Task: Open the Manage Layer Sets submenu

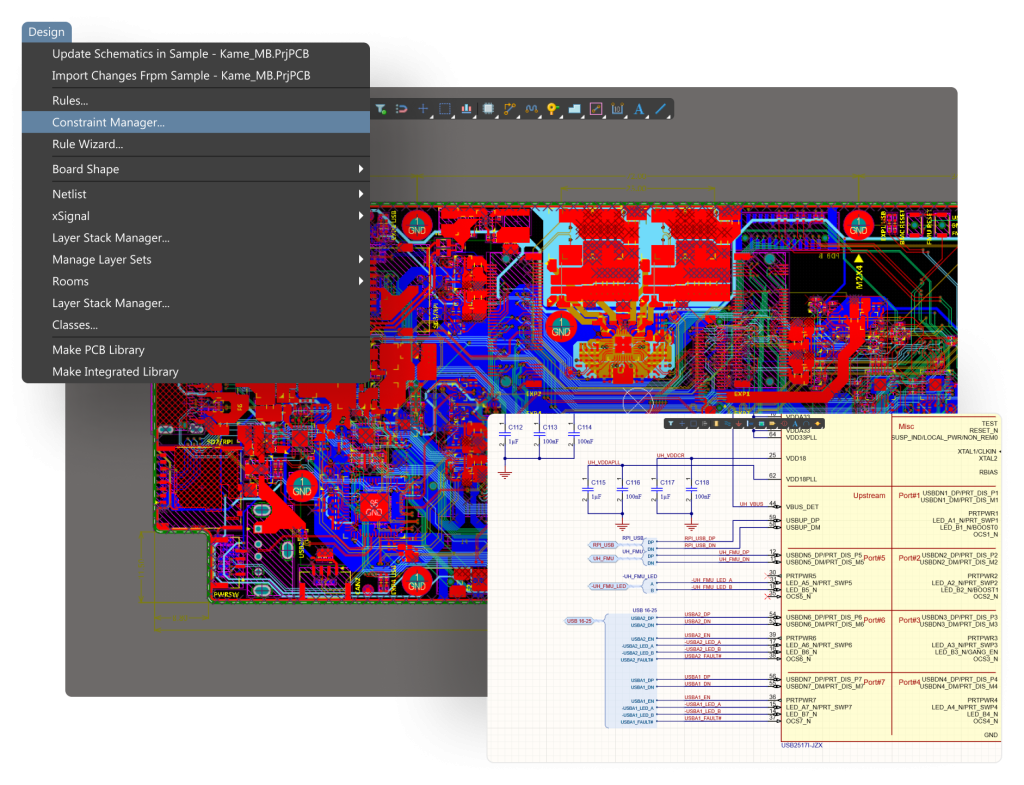Action: (360, 260)
